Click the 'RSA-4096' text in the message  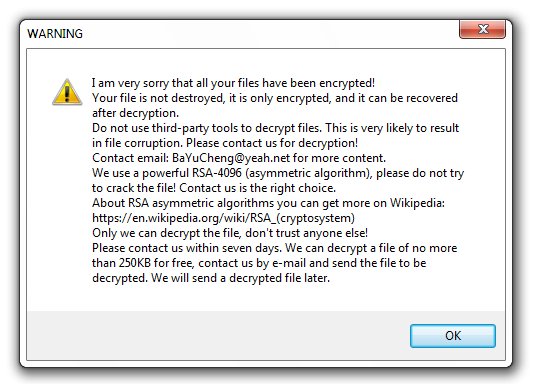tap(217, 173)
